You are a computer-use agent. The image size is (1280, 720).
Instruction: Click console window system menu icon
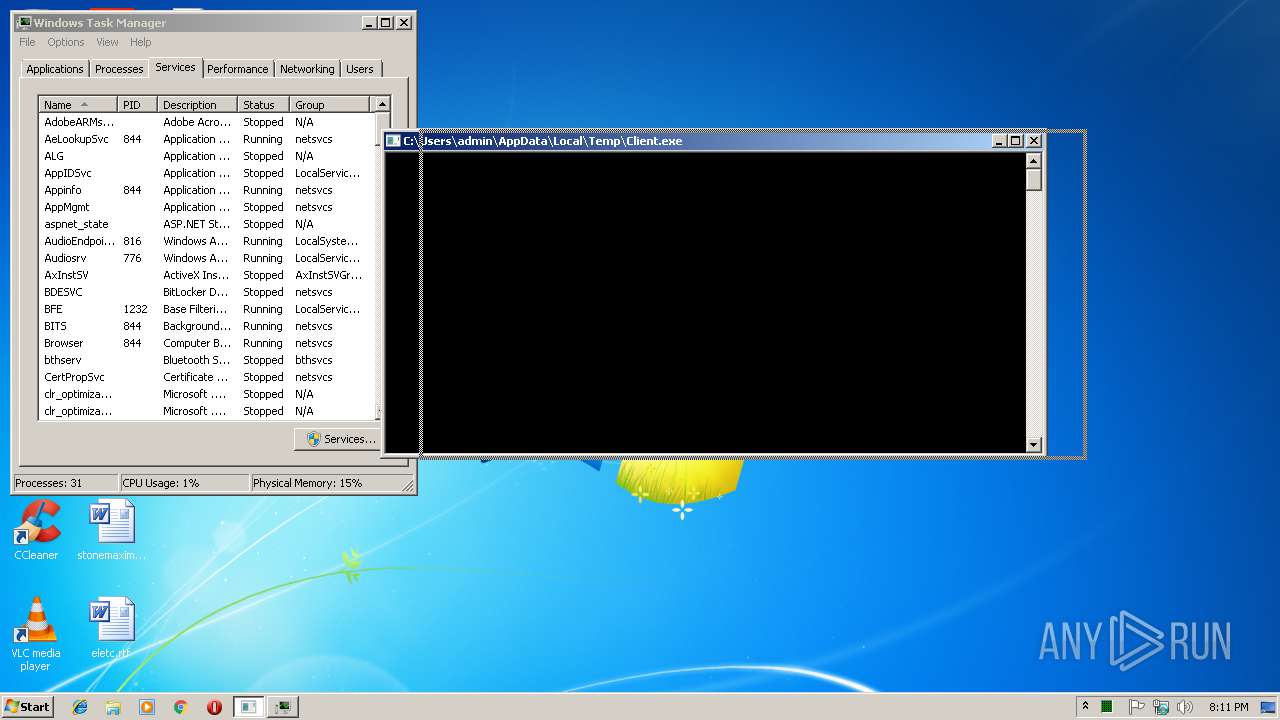pos(393,141)
